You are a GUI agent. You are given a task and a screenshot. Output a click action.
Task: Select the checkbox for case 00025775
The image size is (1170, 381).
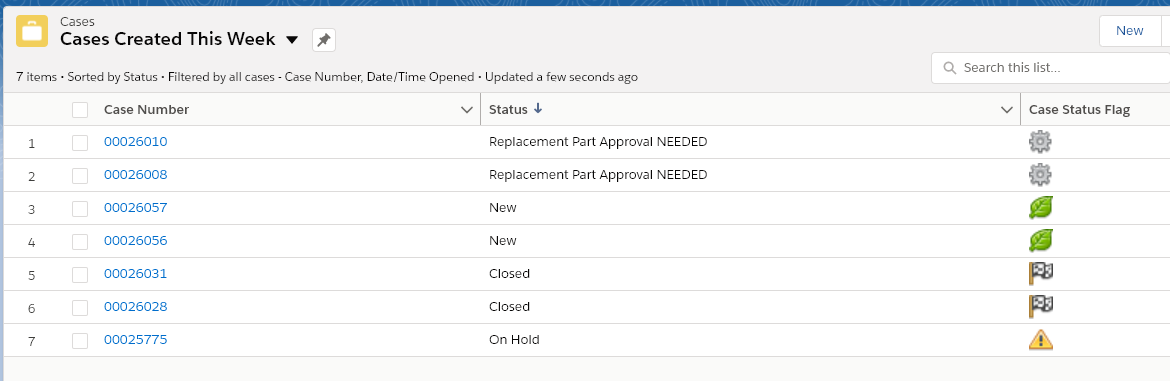80,340
